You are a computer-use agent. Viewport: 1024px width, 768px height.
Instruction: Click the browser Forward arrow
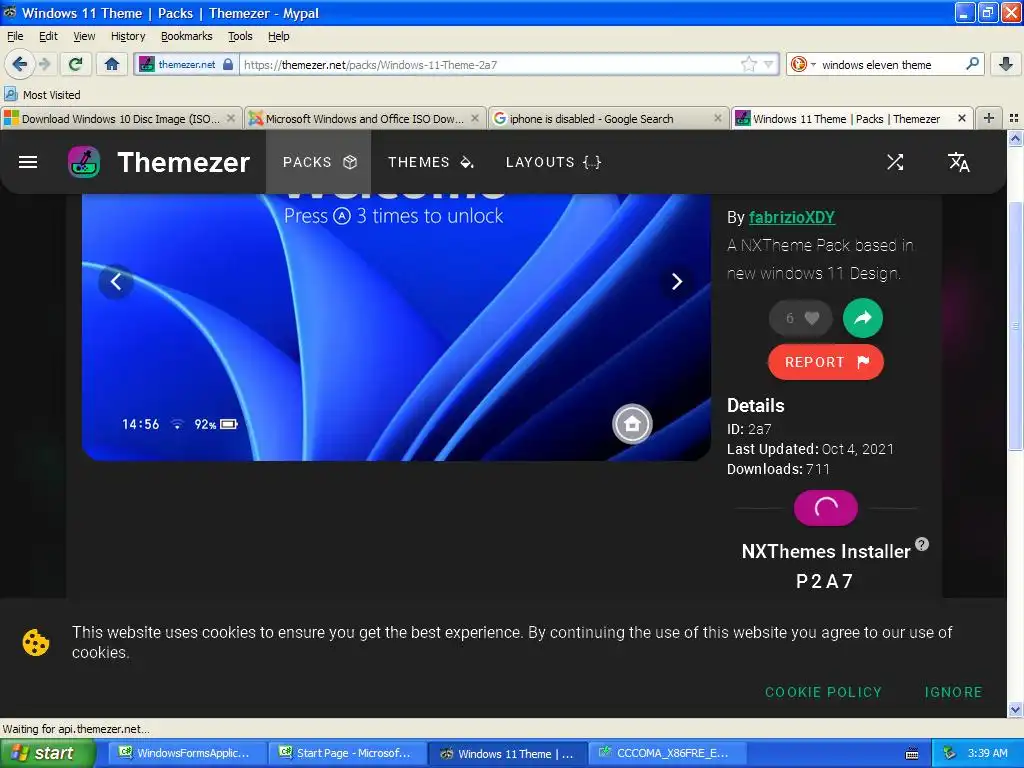44,64
